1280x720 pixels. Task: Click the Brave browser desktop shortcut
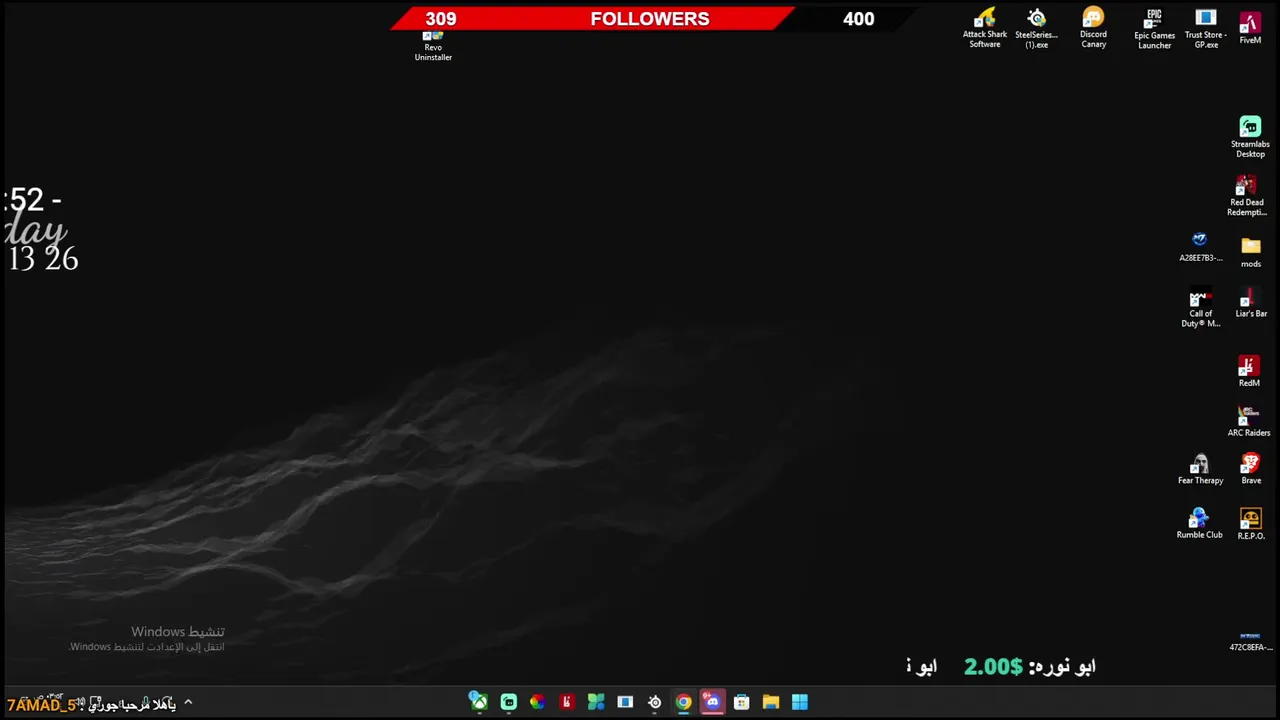coord(1251,469)
